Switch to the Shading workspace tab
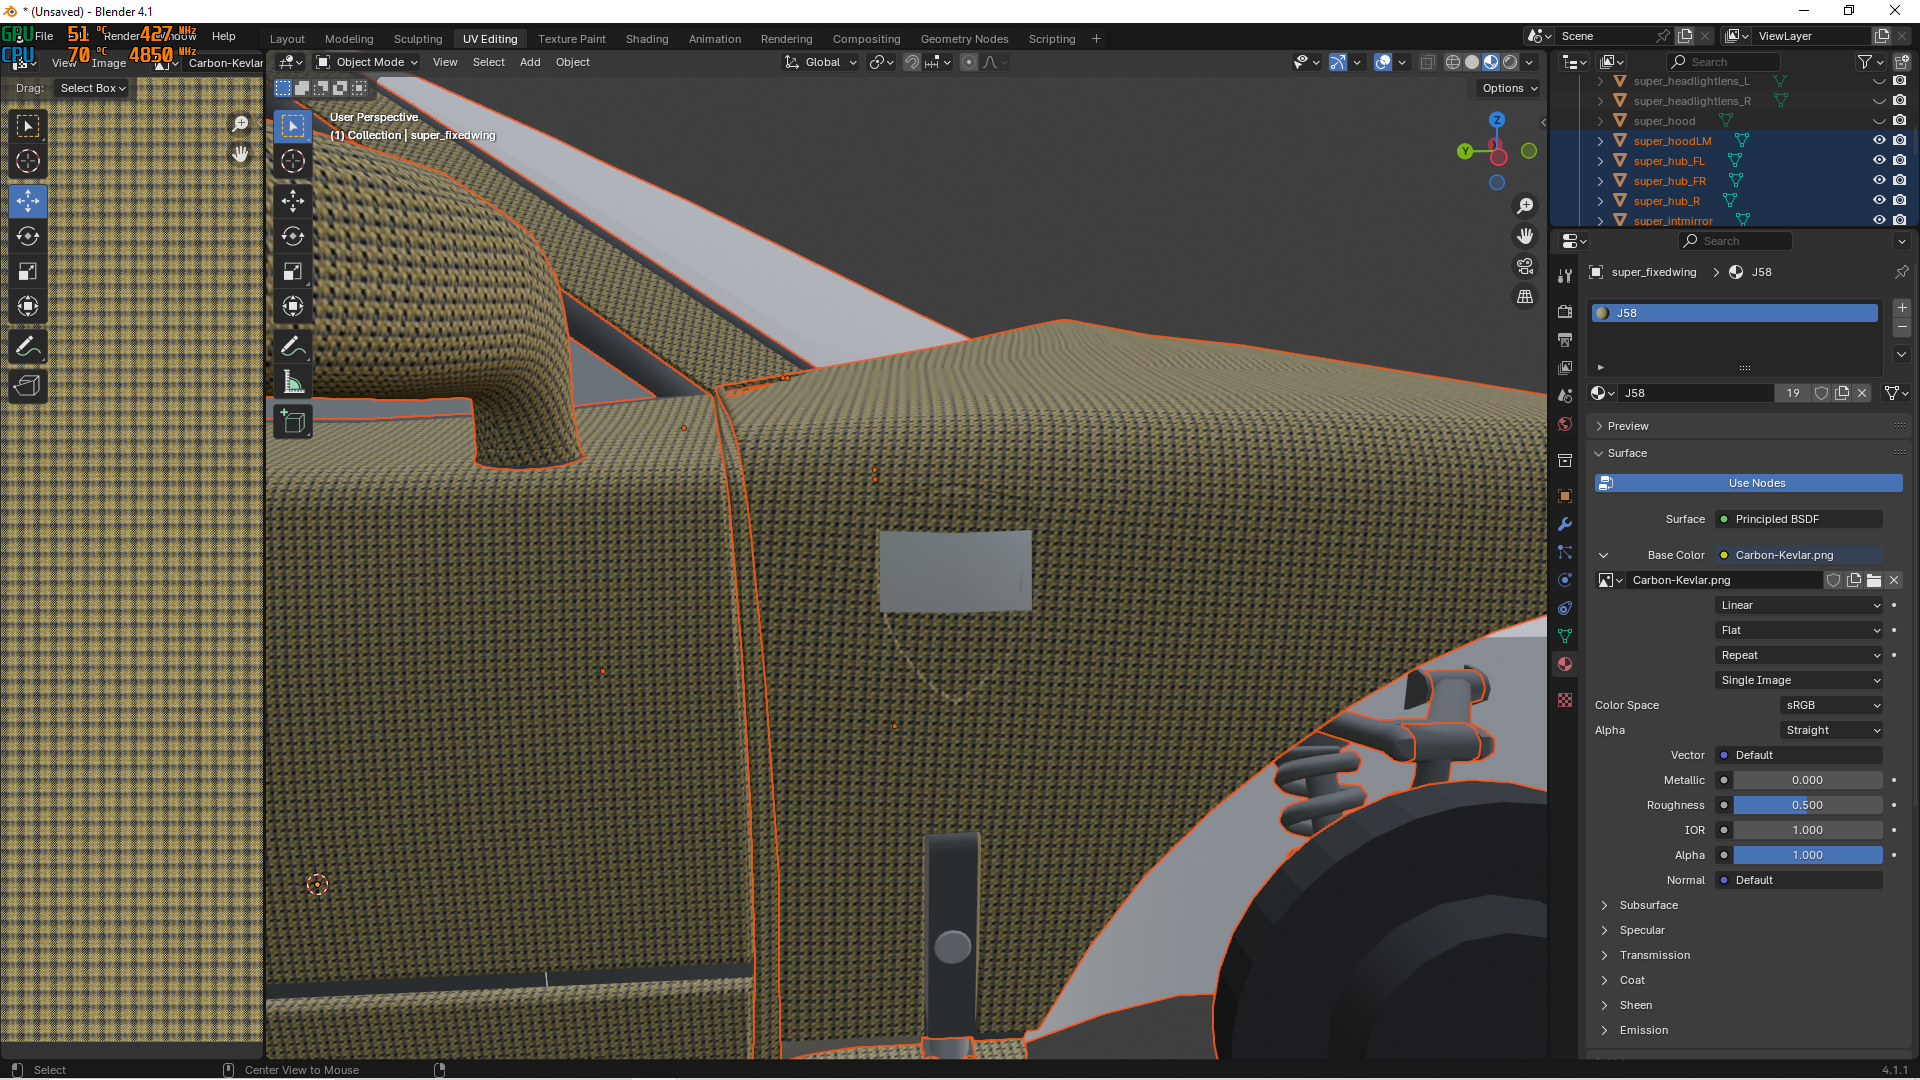 (x=647, y=39)
